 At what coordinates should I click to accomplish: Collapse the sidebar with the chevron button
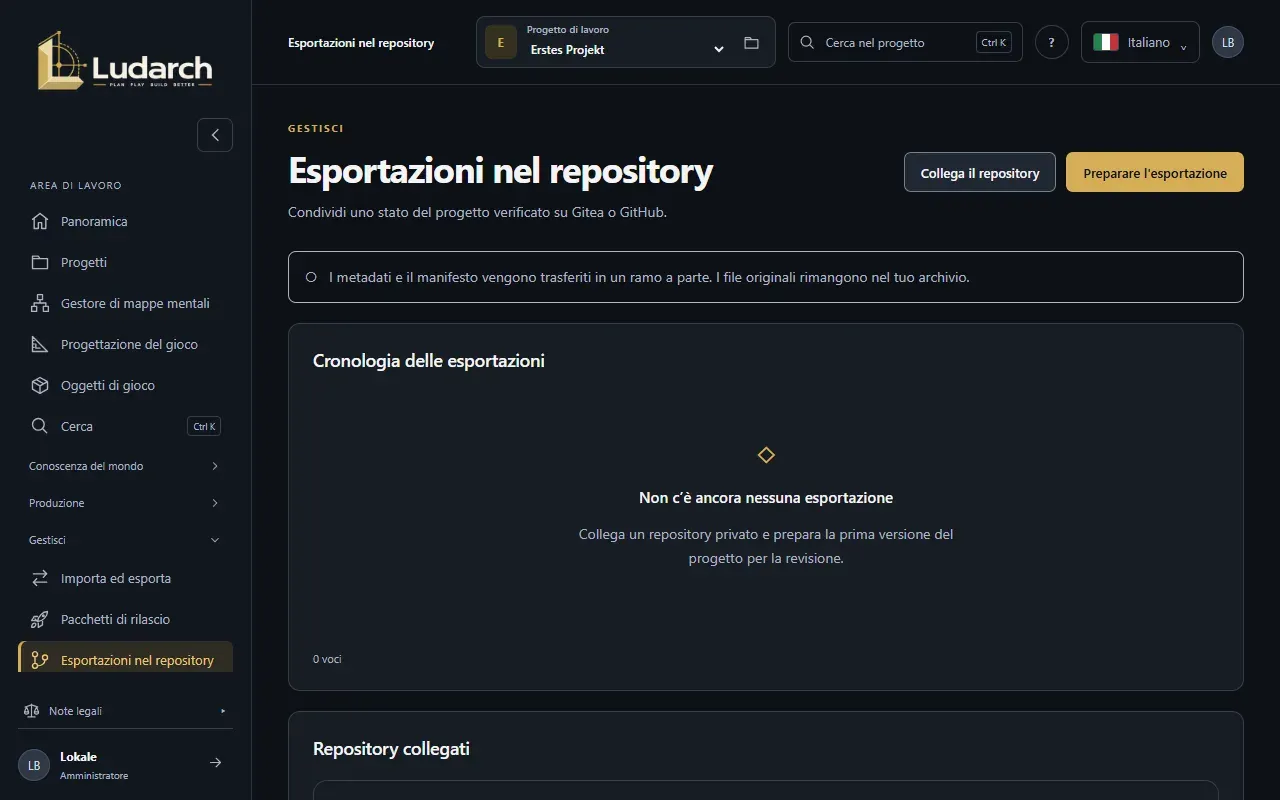215,135
